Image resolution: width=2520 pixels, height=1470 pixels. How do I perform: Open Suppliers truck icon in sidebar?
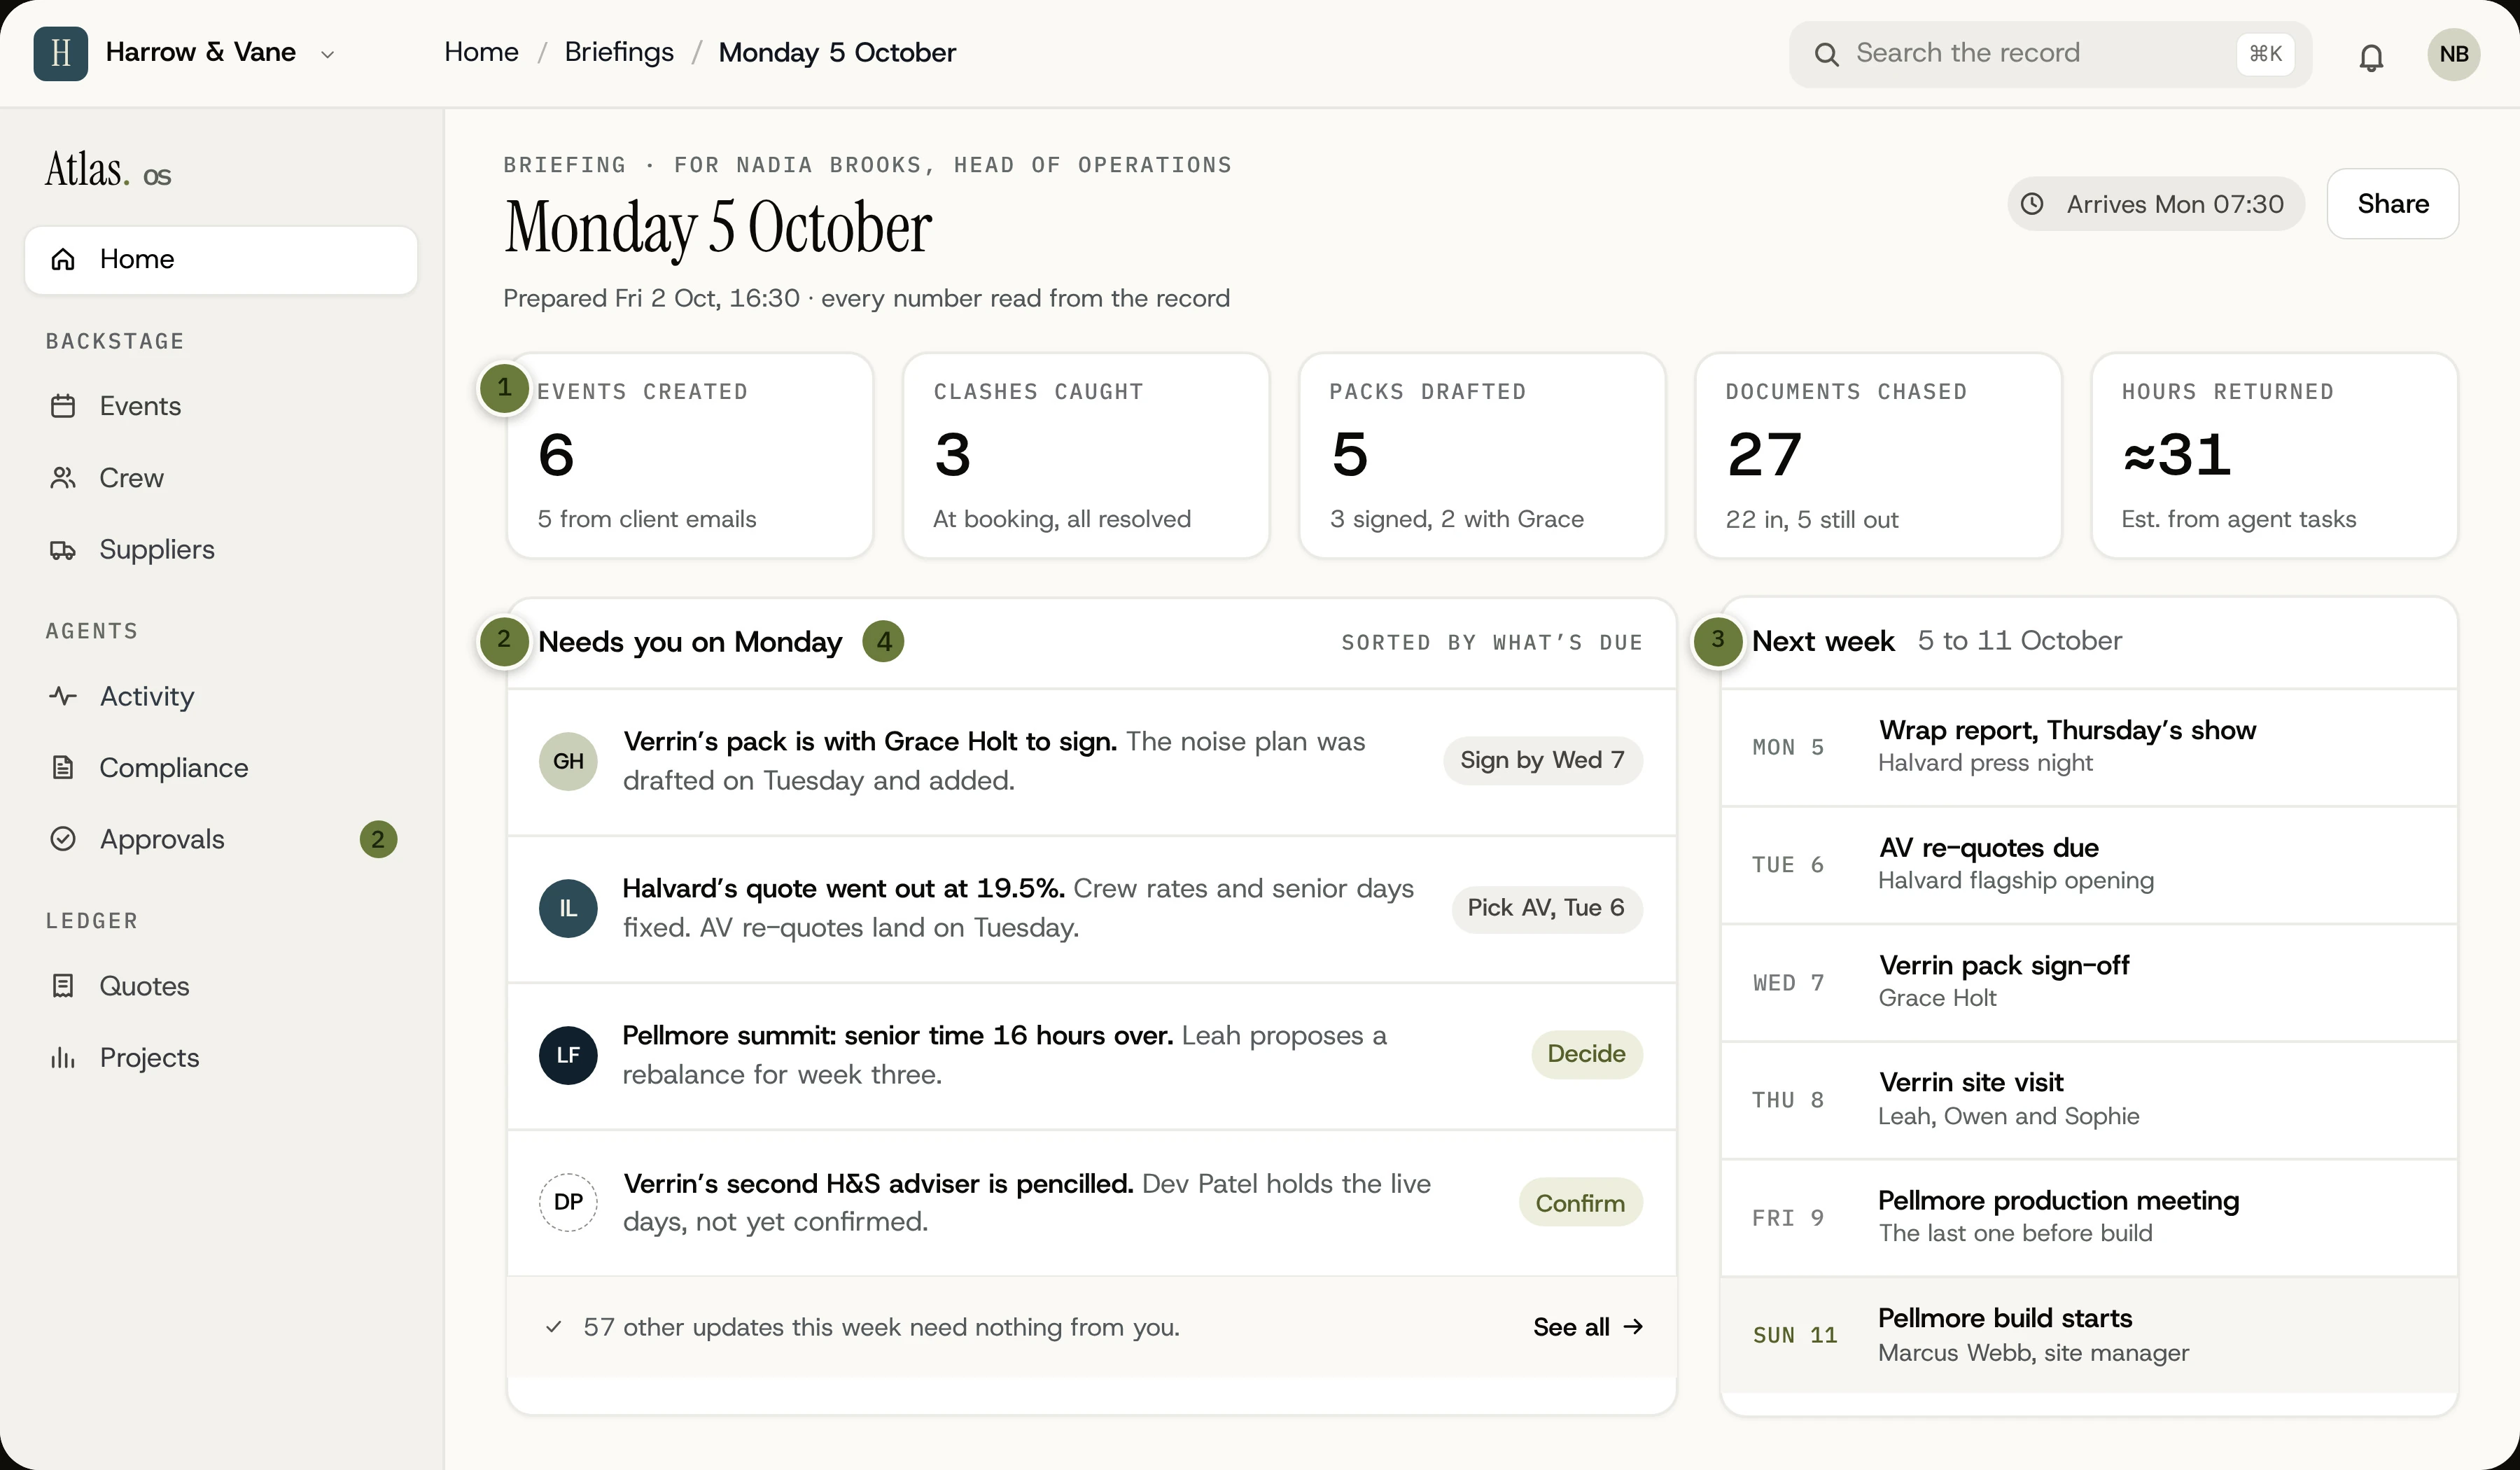point(63,550)
